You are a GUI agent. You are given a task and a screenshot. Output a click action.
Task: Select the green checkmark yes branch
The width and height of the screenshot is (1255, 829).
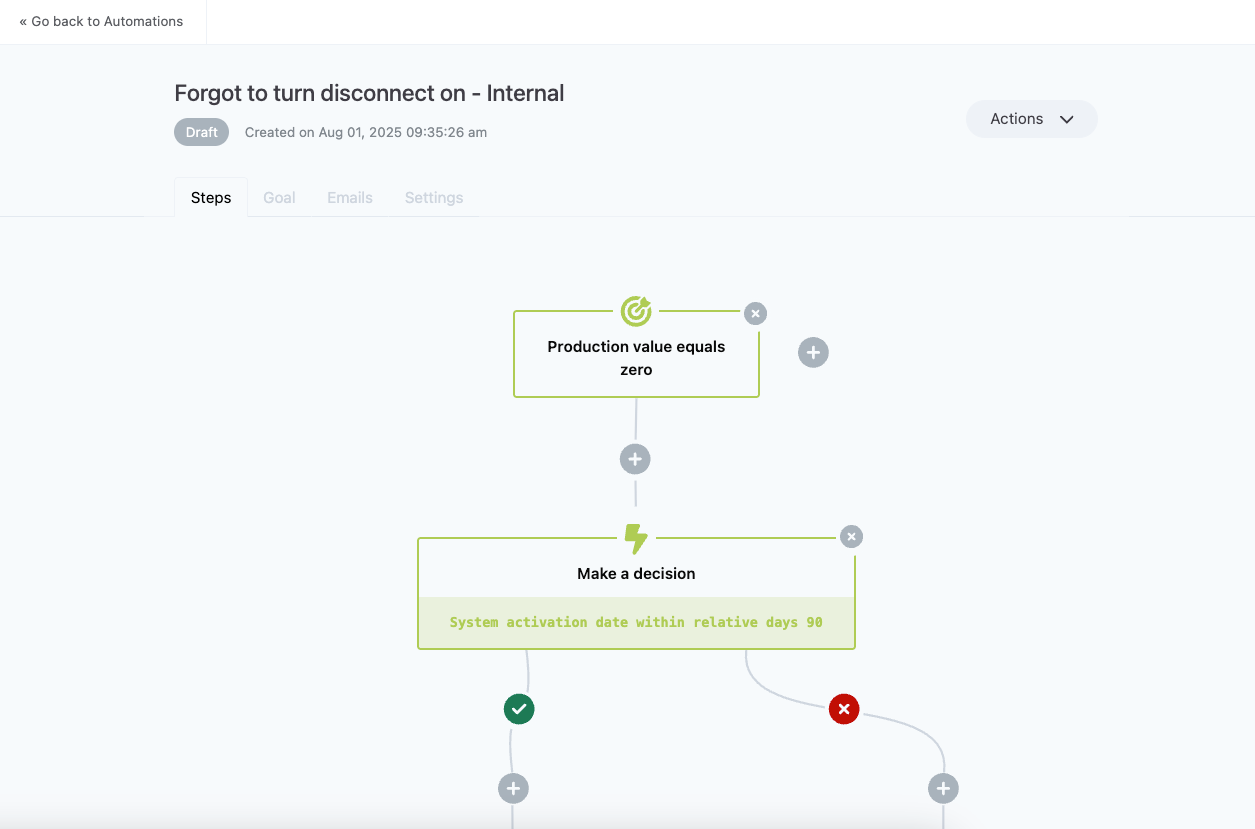point(519,709)
